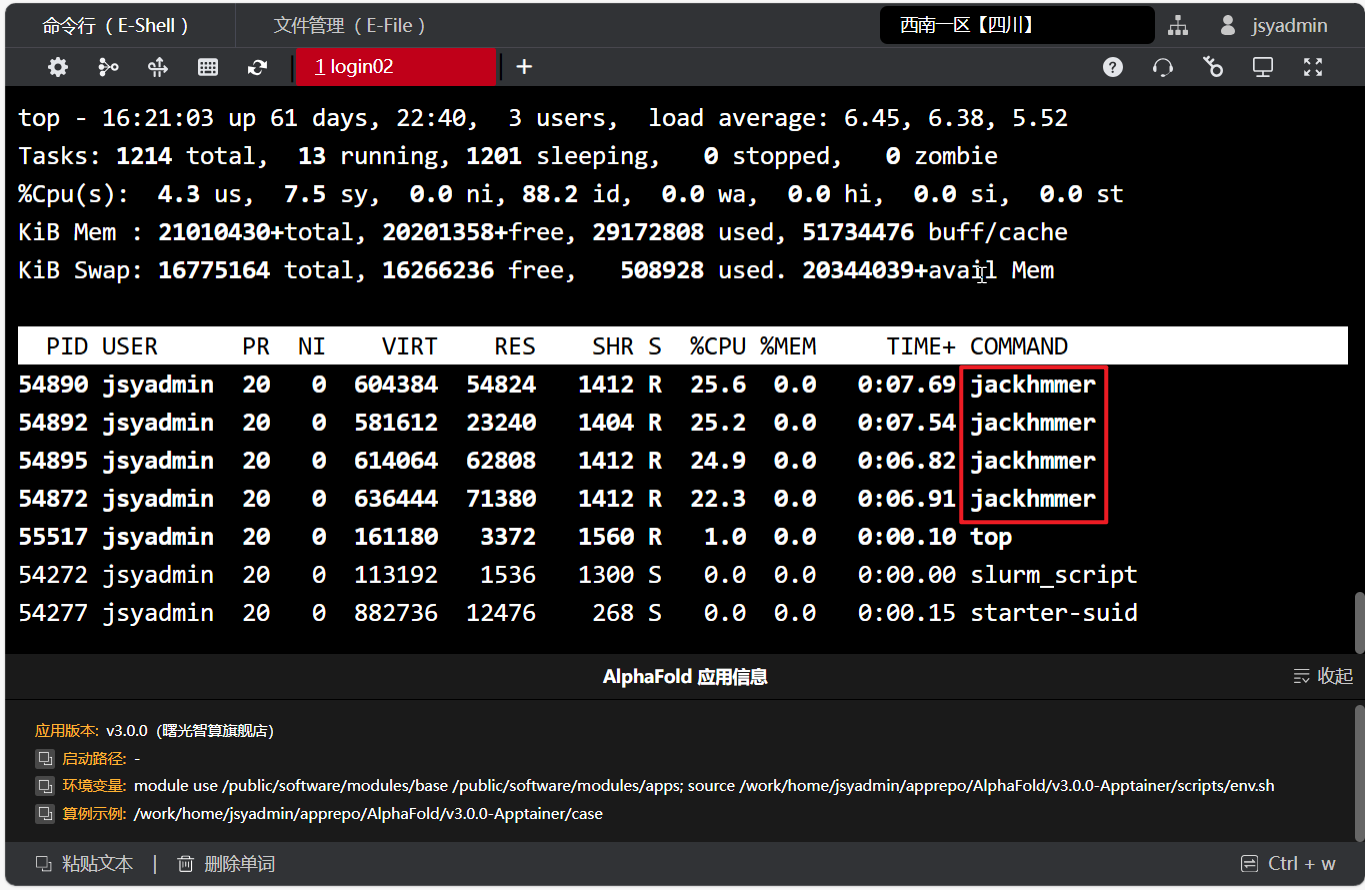This screenshot has width=1365, height=890.
Task: Copy the 启动路径 value via icon
Action: tap(45, 759)
